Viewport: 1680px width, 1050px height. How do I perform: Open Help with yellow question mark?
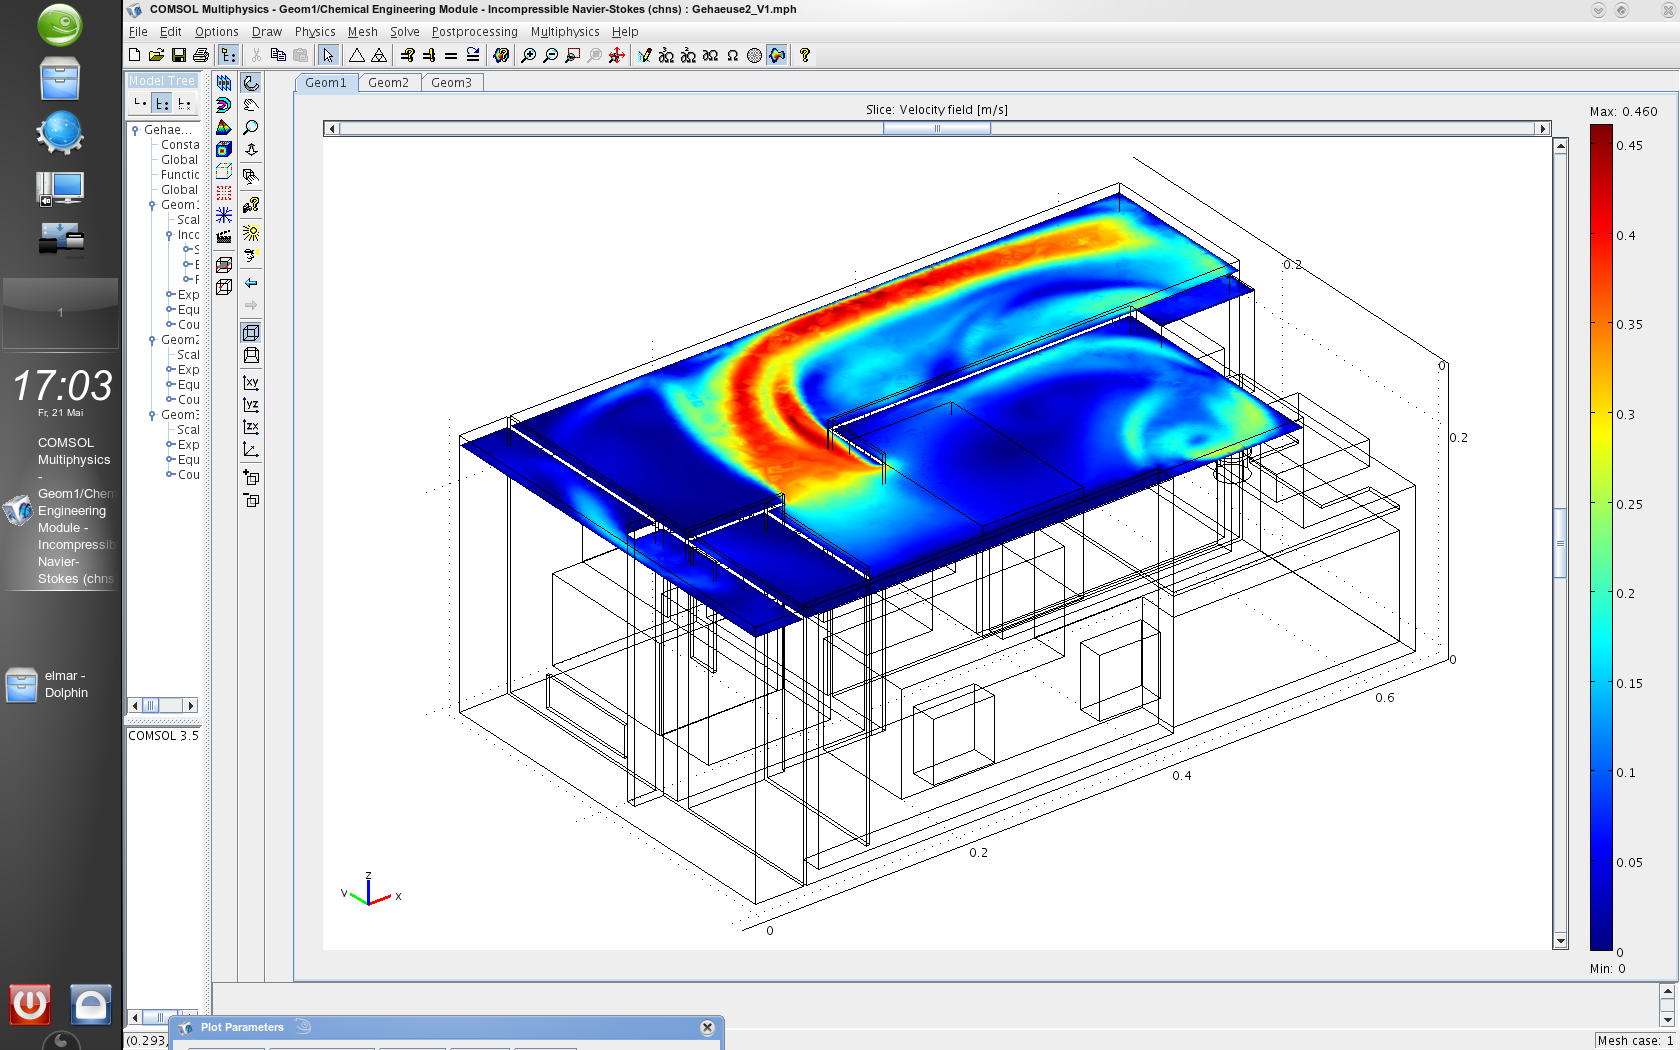click(805, 55)
